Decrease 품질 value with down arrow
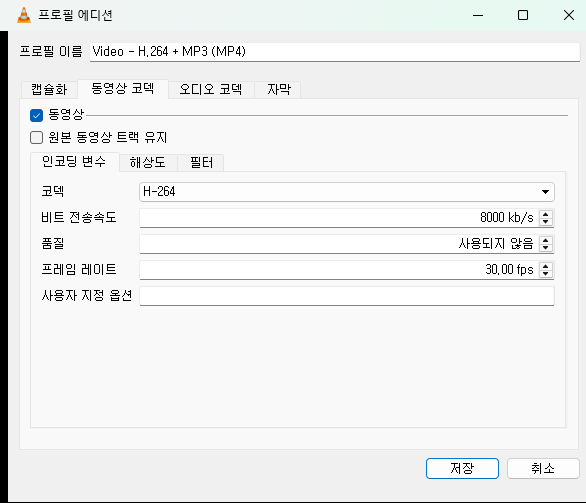The width and height of the screenshot is (586, 503). [x=546, y=248]
